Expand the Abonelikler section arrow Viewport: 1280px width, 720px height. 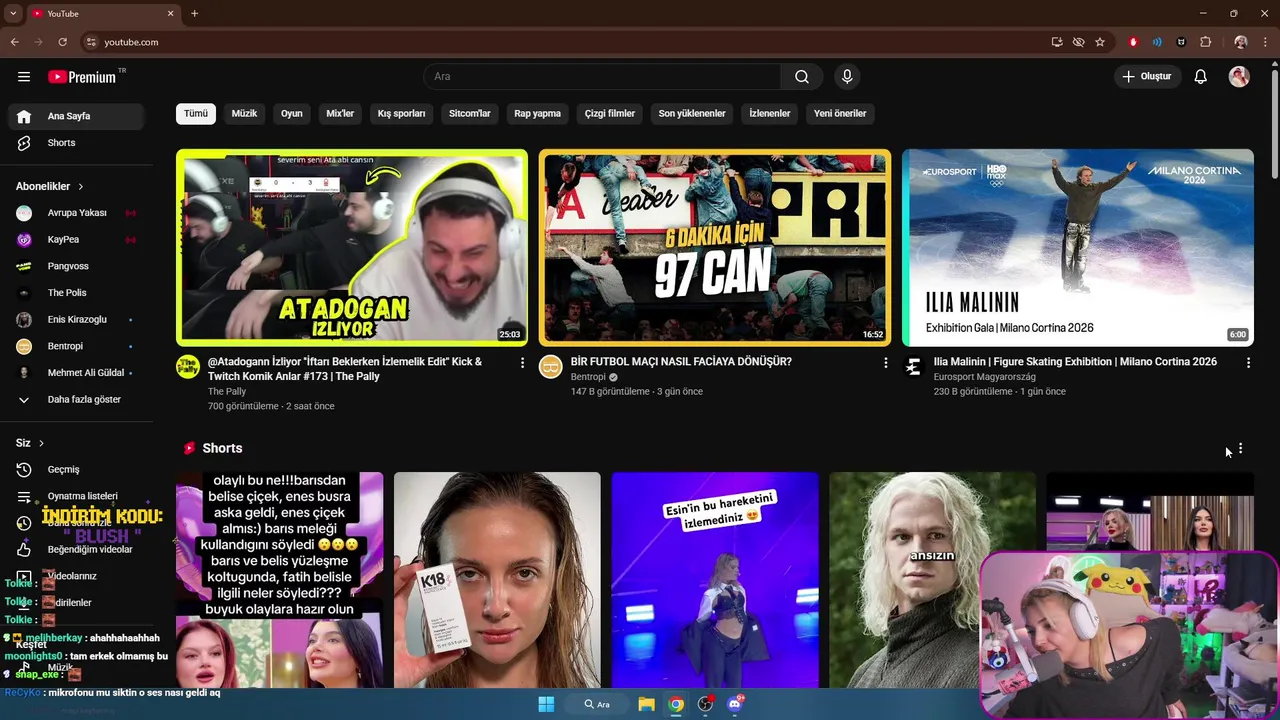coord(81,187)
